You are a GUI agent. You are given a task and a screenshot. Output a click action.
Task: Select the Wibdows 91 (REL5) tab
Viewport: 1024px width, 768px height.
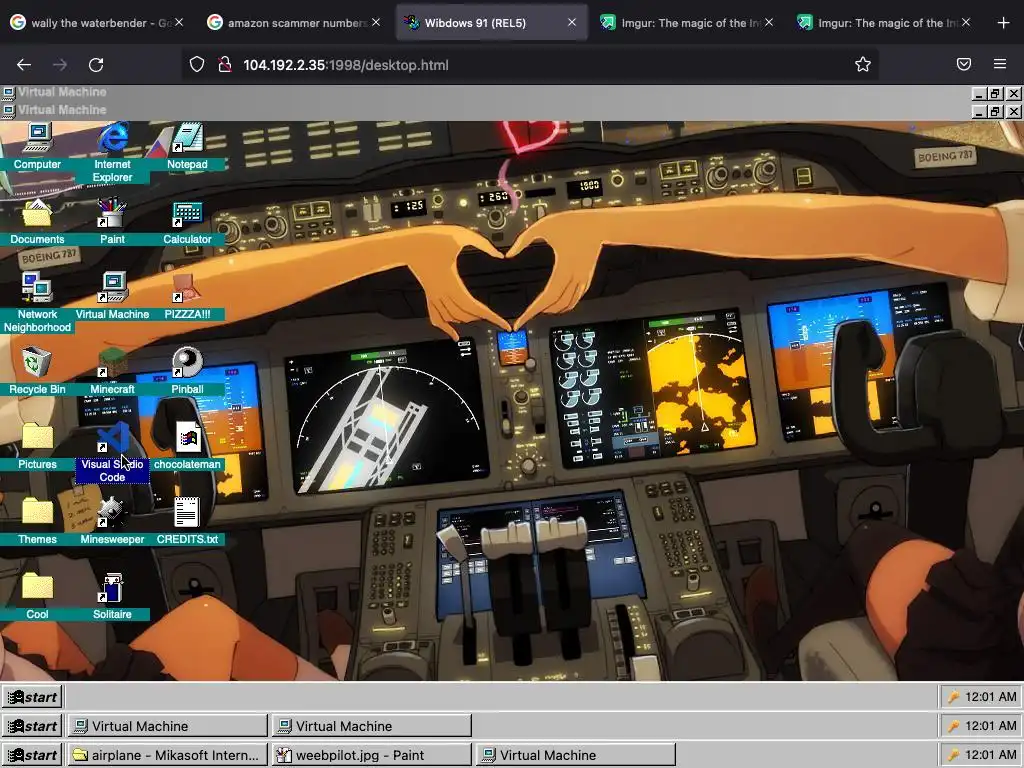(x=491, y=23)
